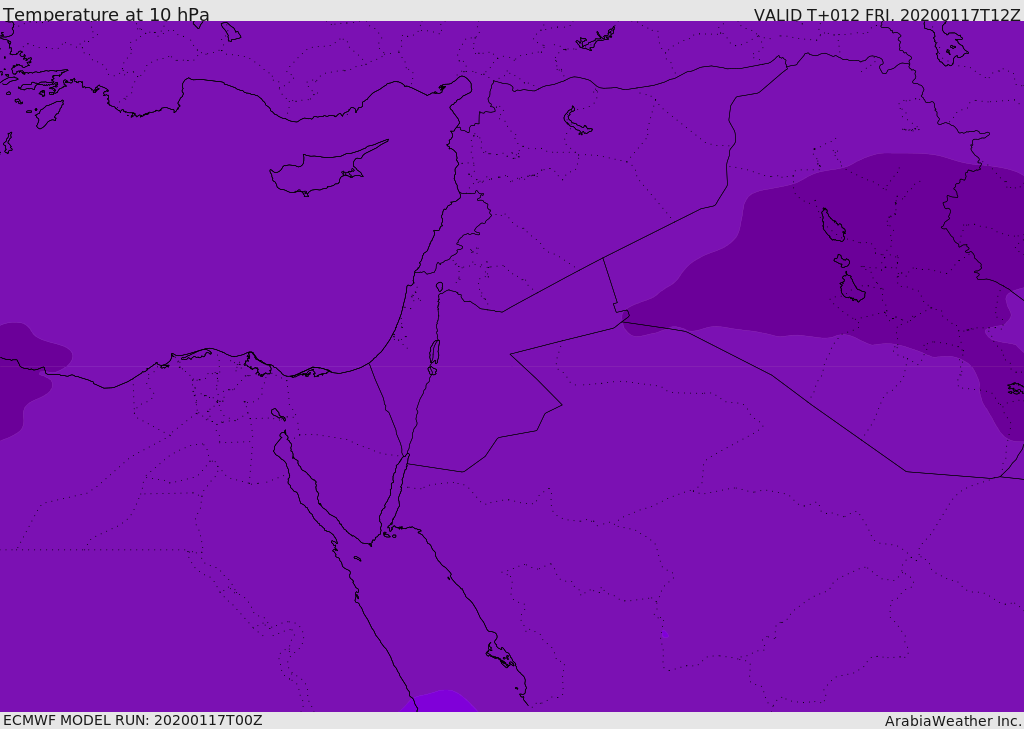Select the Sea of Galilee outline
This screenshot has width=1024, height=729.
[x=439, y=287]
